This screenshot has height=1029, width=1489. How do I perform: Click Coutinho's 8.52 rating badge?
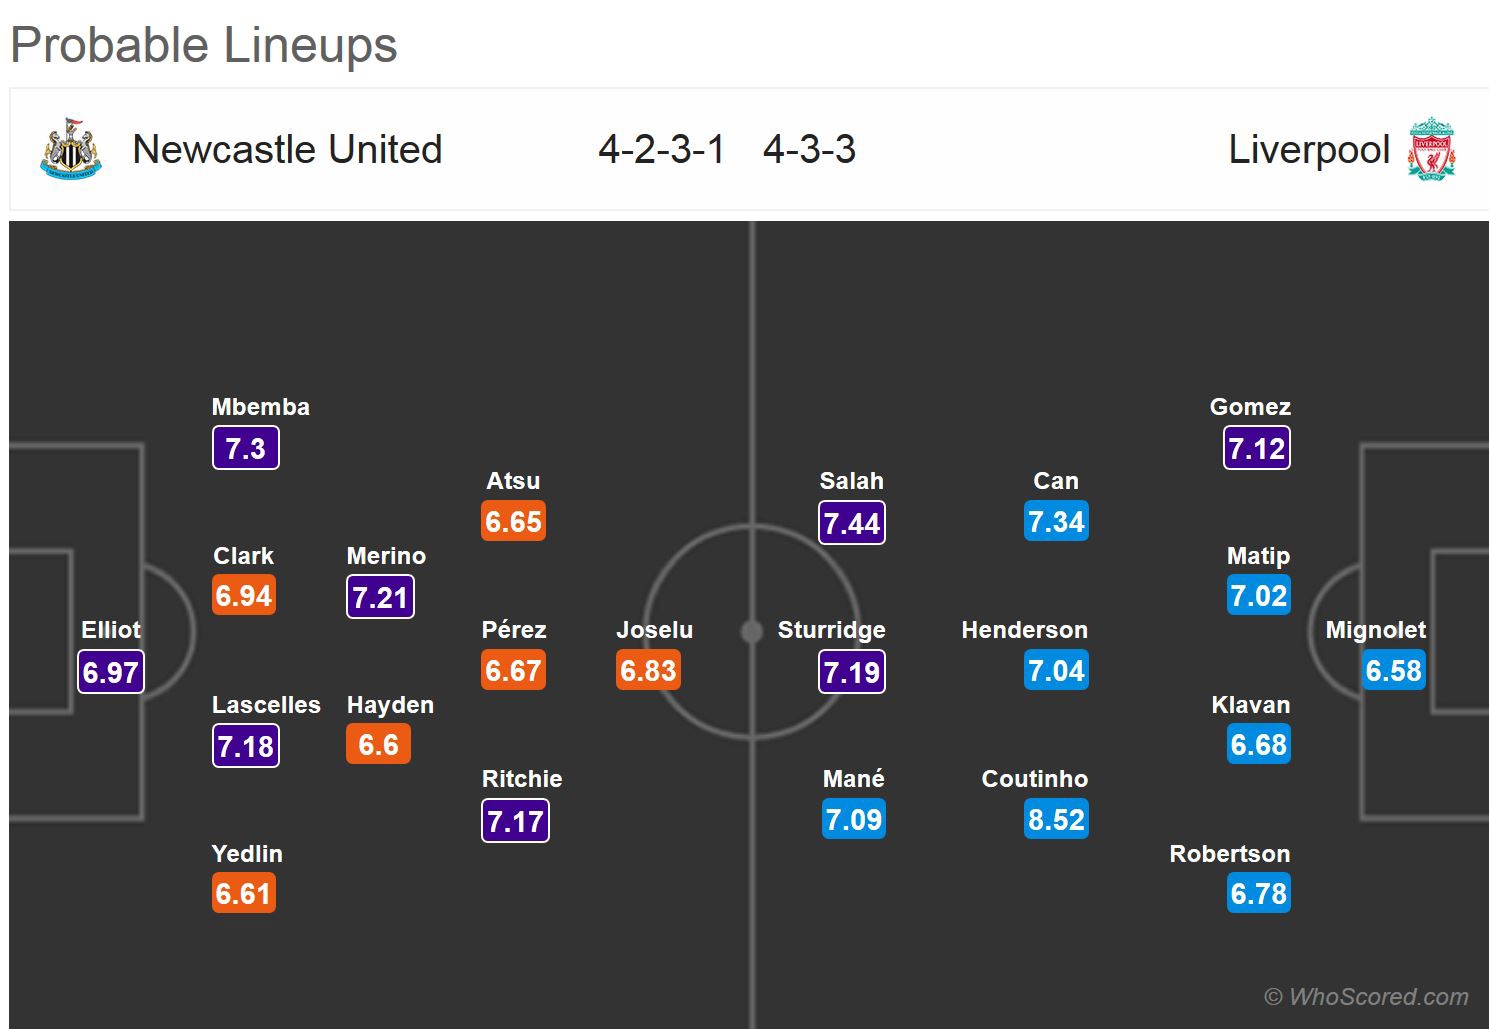click(x=1056, y=819)
